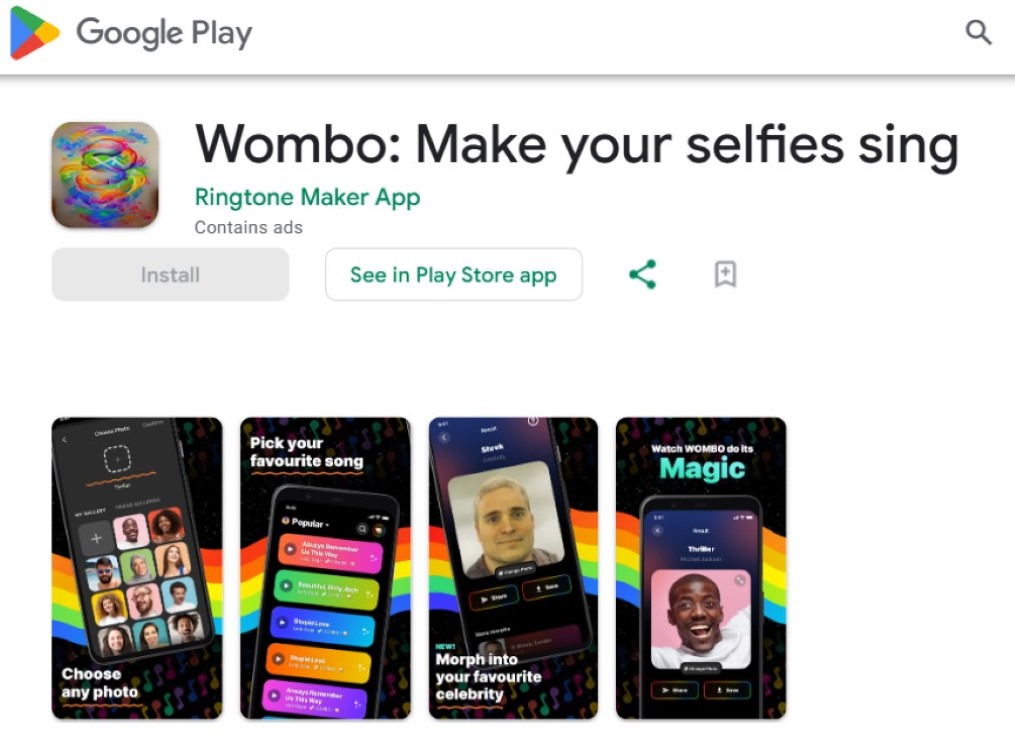Viewport: 1015px width, 736px height.
Task: Open search with the magnifier icon
Action: pyautogui.click(x=978, y=32)
